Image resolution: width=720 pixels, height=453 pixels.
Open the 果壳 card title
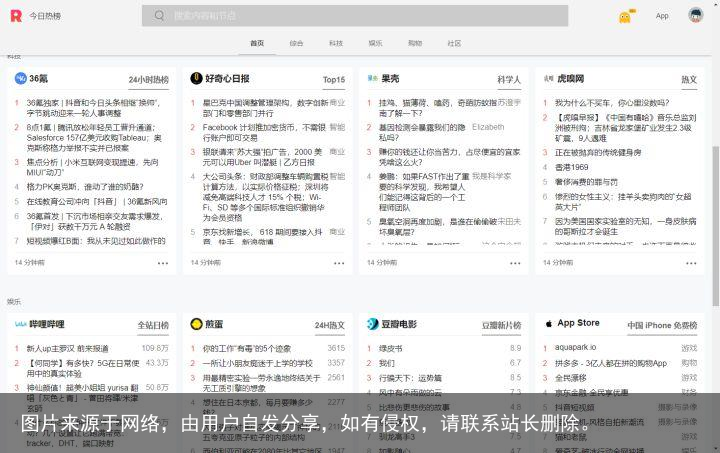tap(390, 78)
